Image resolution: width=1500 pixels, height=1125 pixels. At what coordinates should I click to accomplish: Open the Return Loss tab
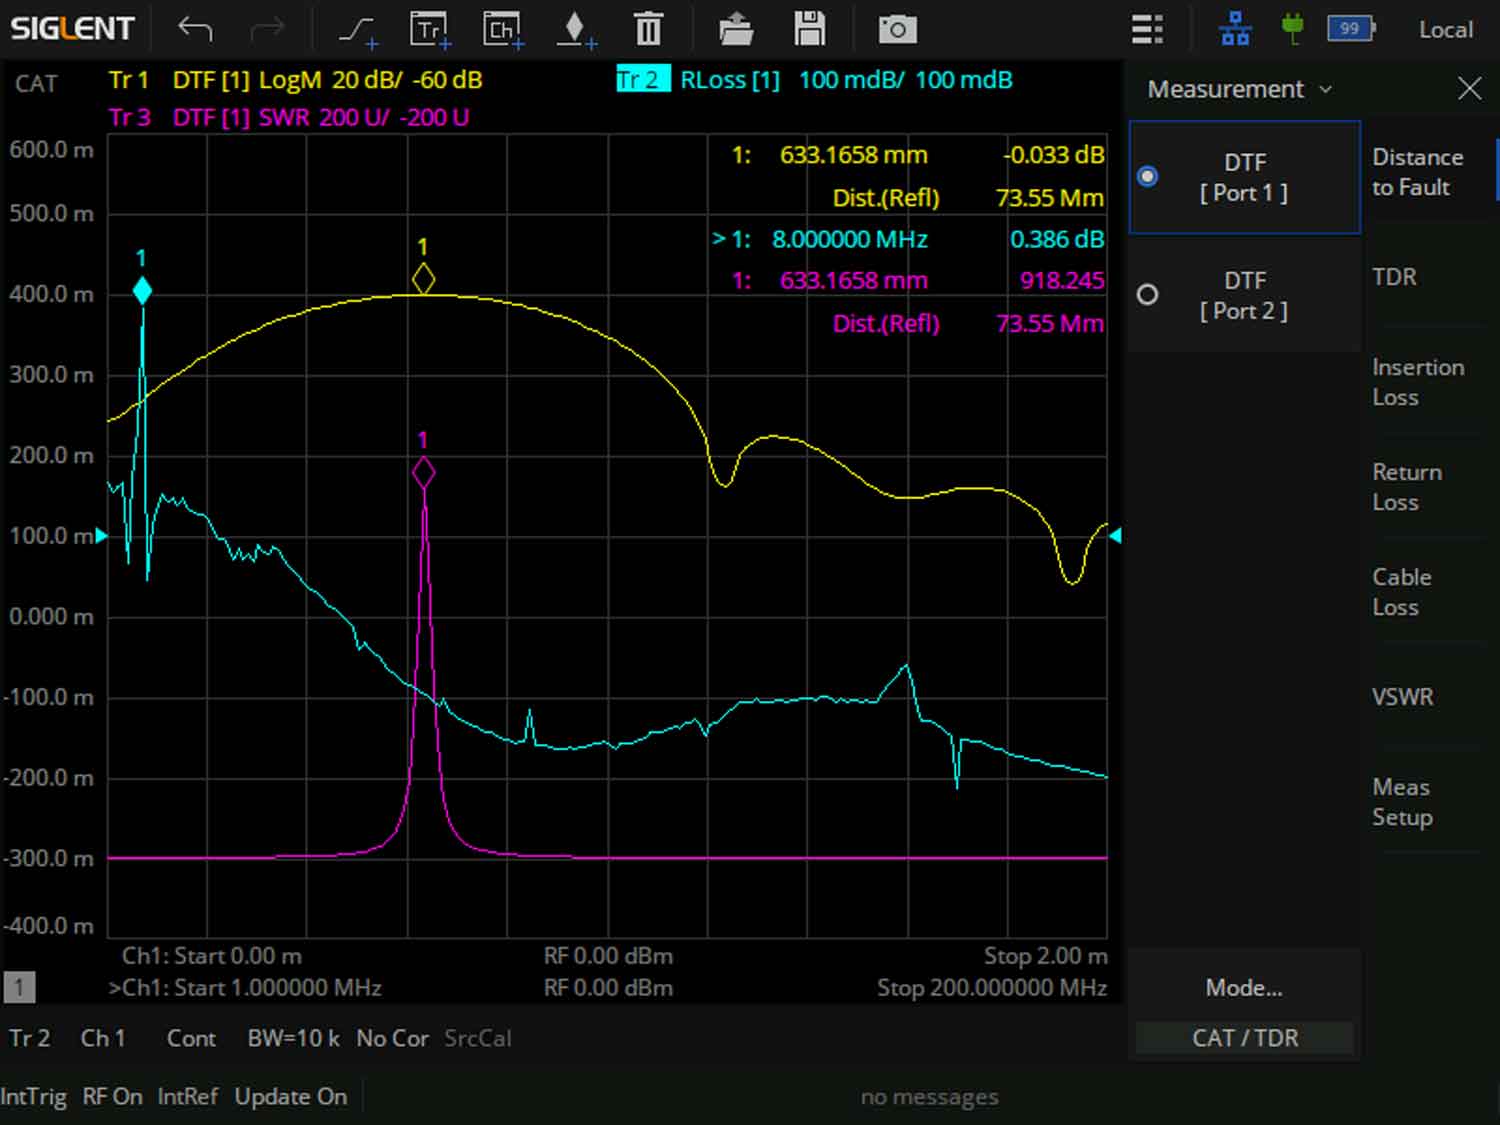[x=1407, y=487]
